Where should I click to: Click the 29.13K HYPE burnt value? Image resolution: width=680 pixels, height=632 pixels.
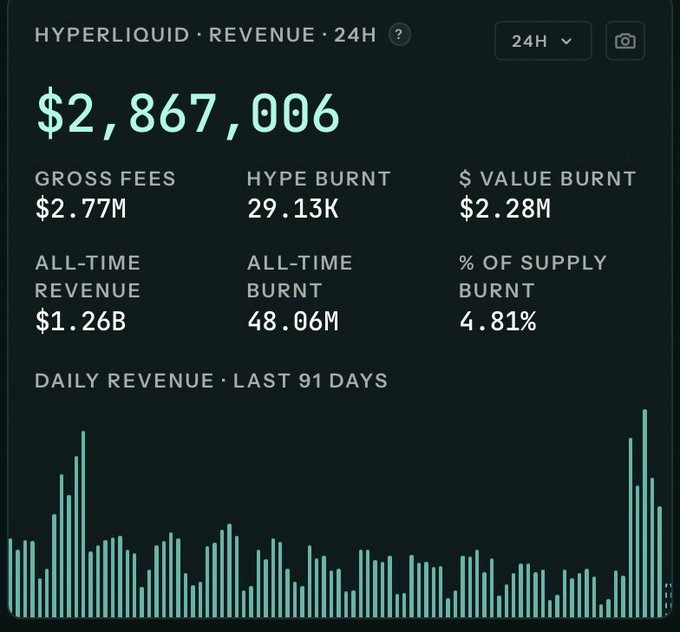click(x=293, y=209)
